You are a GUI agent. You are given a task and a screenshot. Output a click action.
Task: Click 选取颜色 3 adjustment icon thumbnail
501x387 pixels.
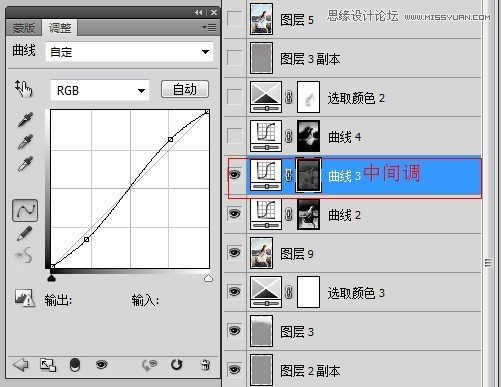[266, 292]
